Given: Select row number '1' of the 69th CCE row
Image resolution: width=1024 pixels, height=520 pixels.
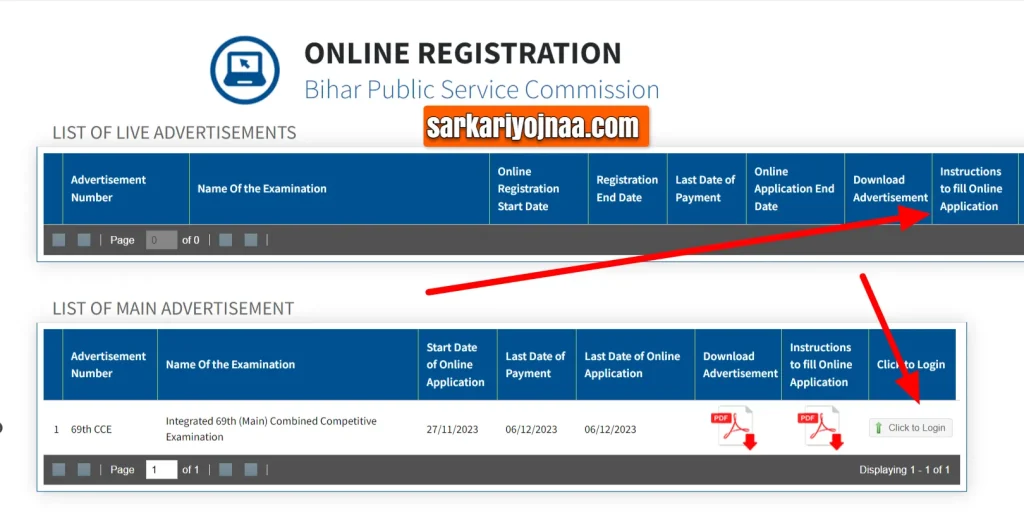Looking at the screenshot, I should [x=56, y=429].
